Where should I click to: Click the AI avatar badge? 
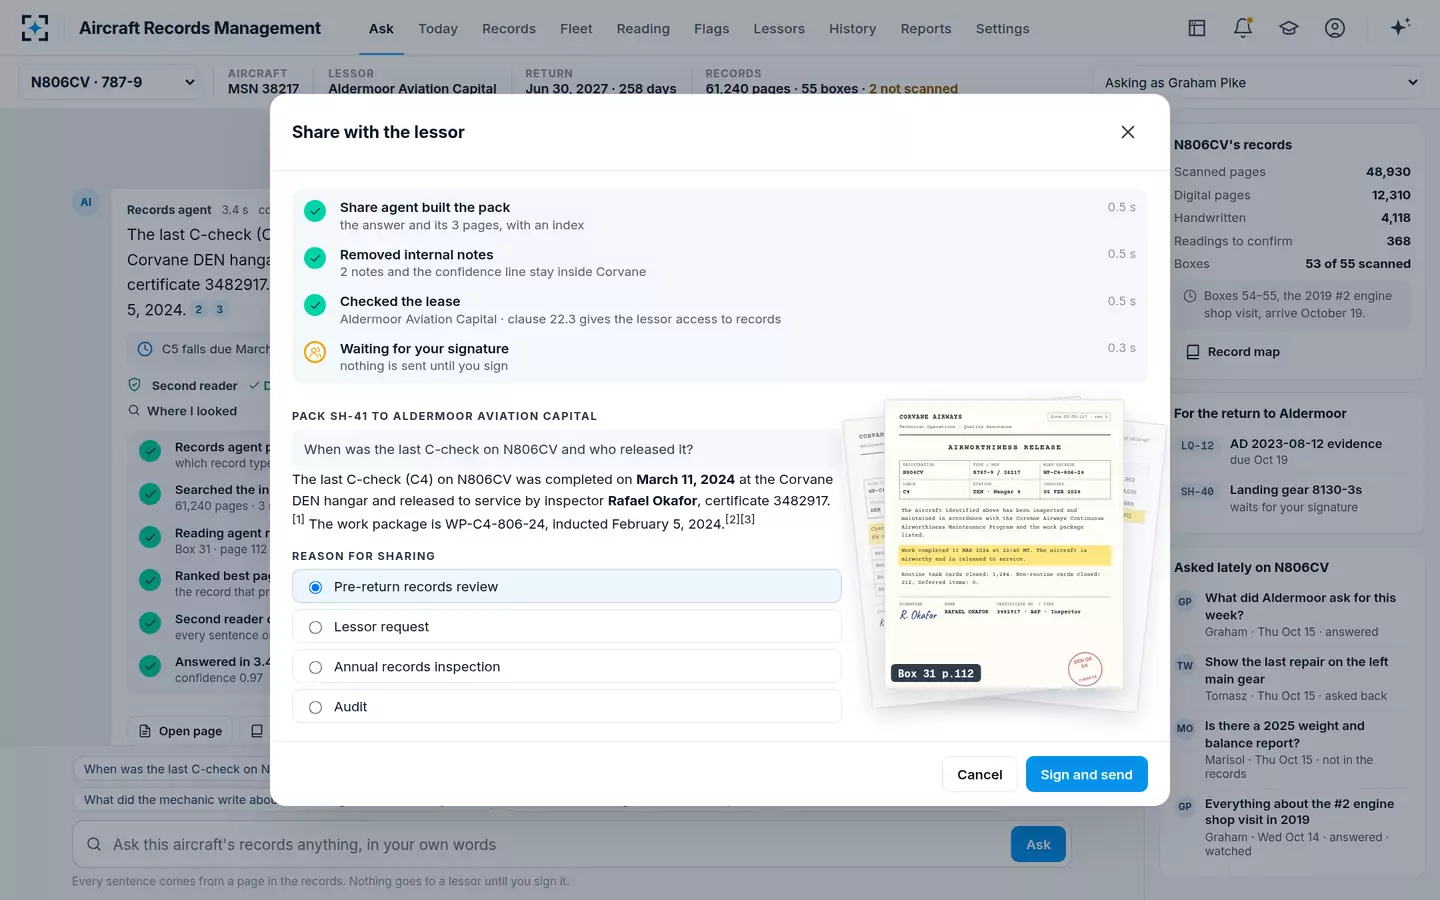point(86,202)
